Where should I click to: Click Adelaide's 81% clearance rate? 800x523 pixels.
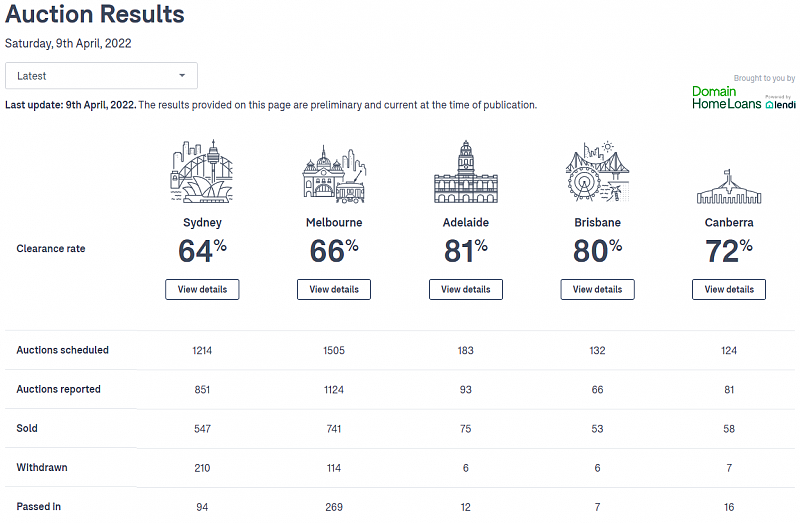click(465, 251)
